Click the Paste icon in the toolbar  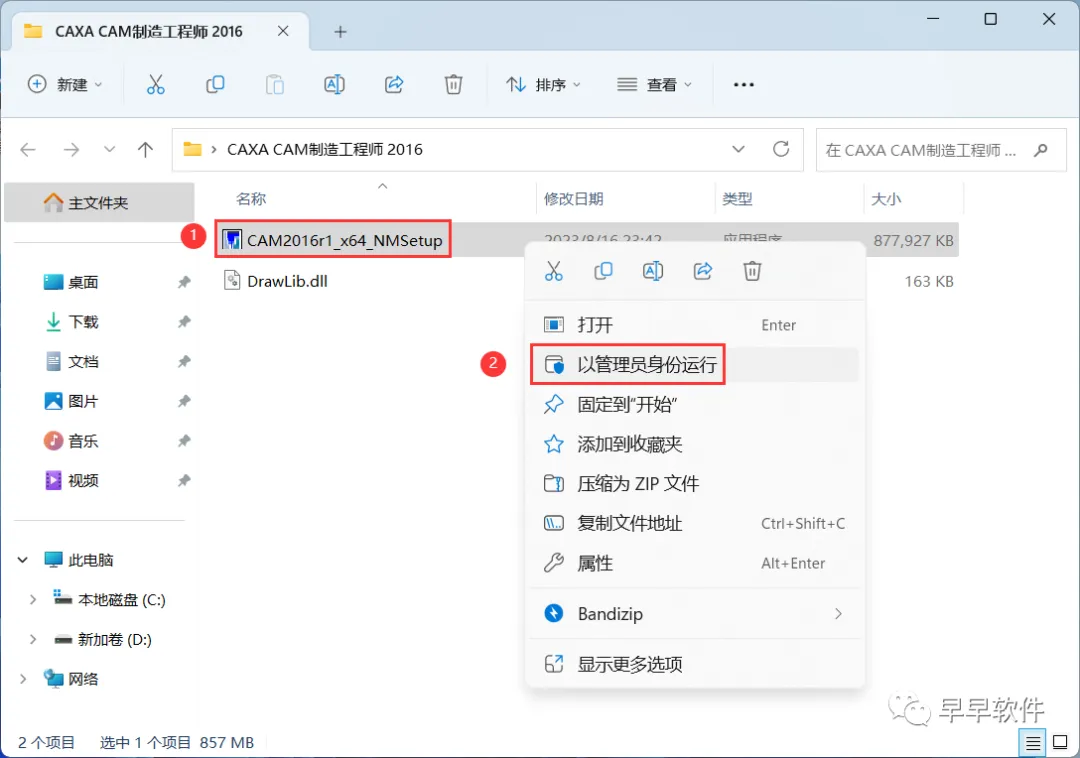[275, 85]
